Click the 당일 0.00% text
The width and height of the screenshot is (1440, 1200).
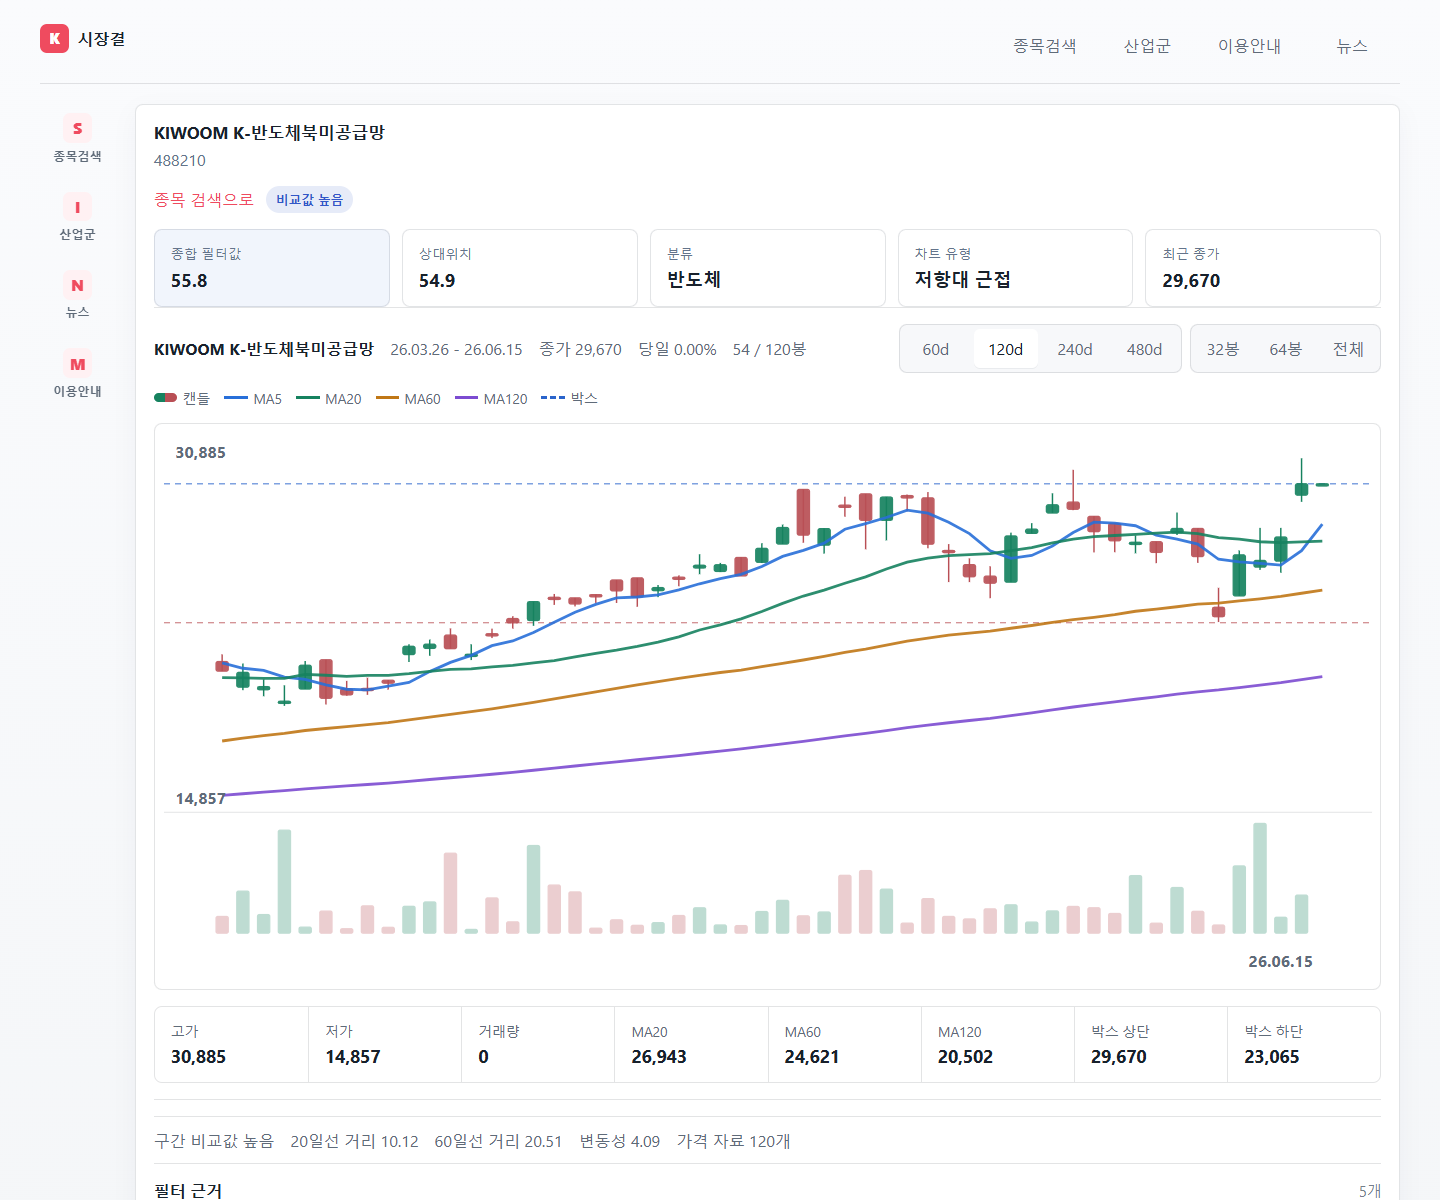click(x=677, y=349)
